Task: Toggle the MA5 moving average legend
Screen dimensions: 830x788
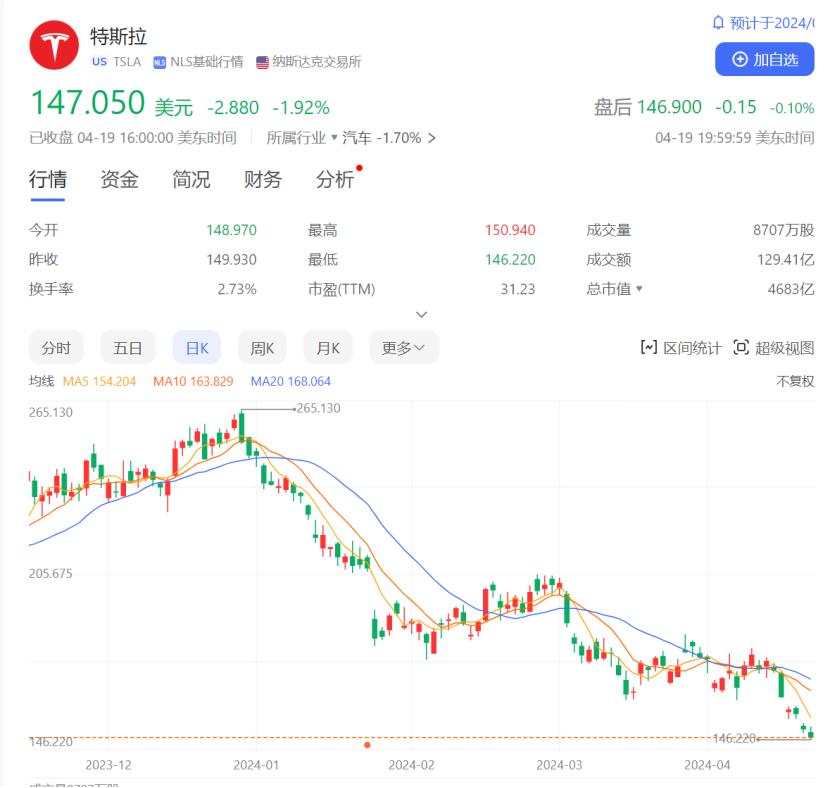Action: [x=100, y=381]
